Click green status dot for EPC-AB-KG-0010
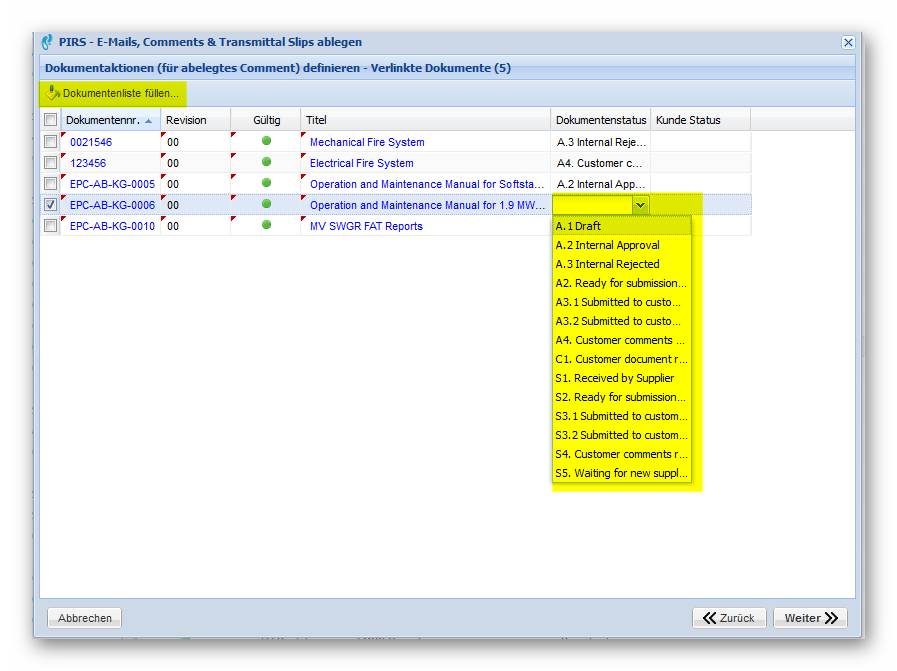The image size is (897, 671). [266, 225]
